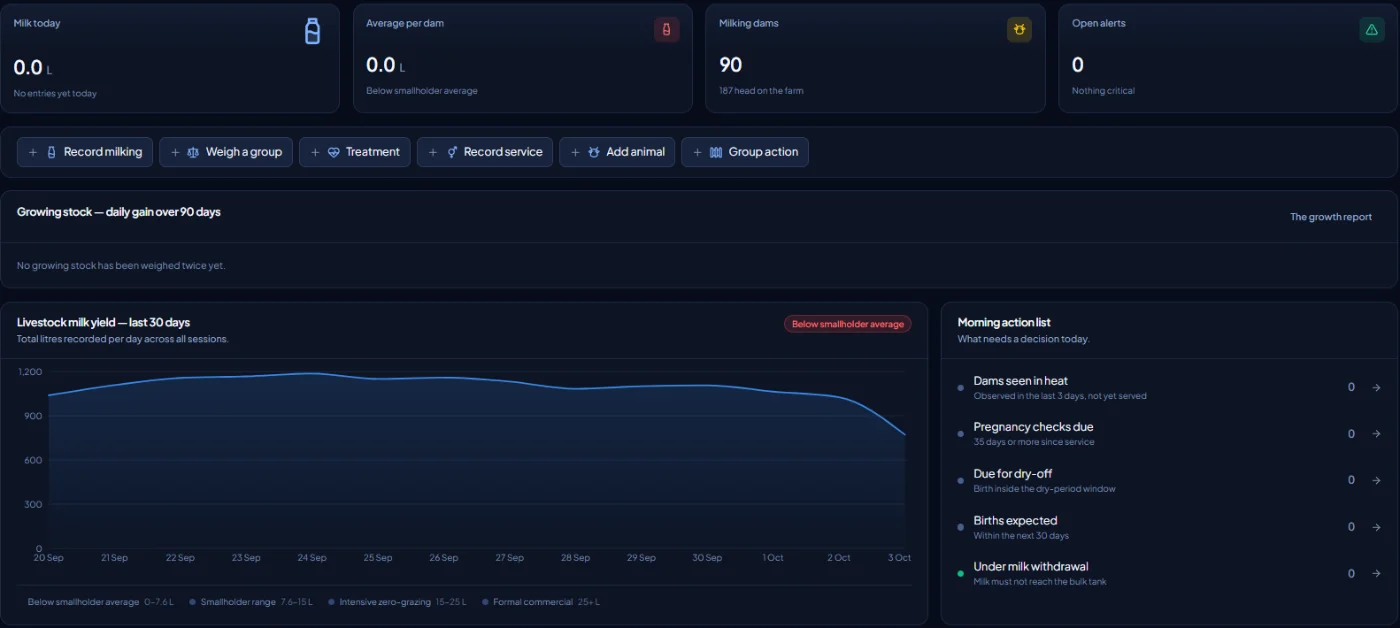Open Dams seen in heat via its arrow
Image resolution: width=1400 pixels, height=628 pixels.
pos(1376,388)
